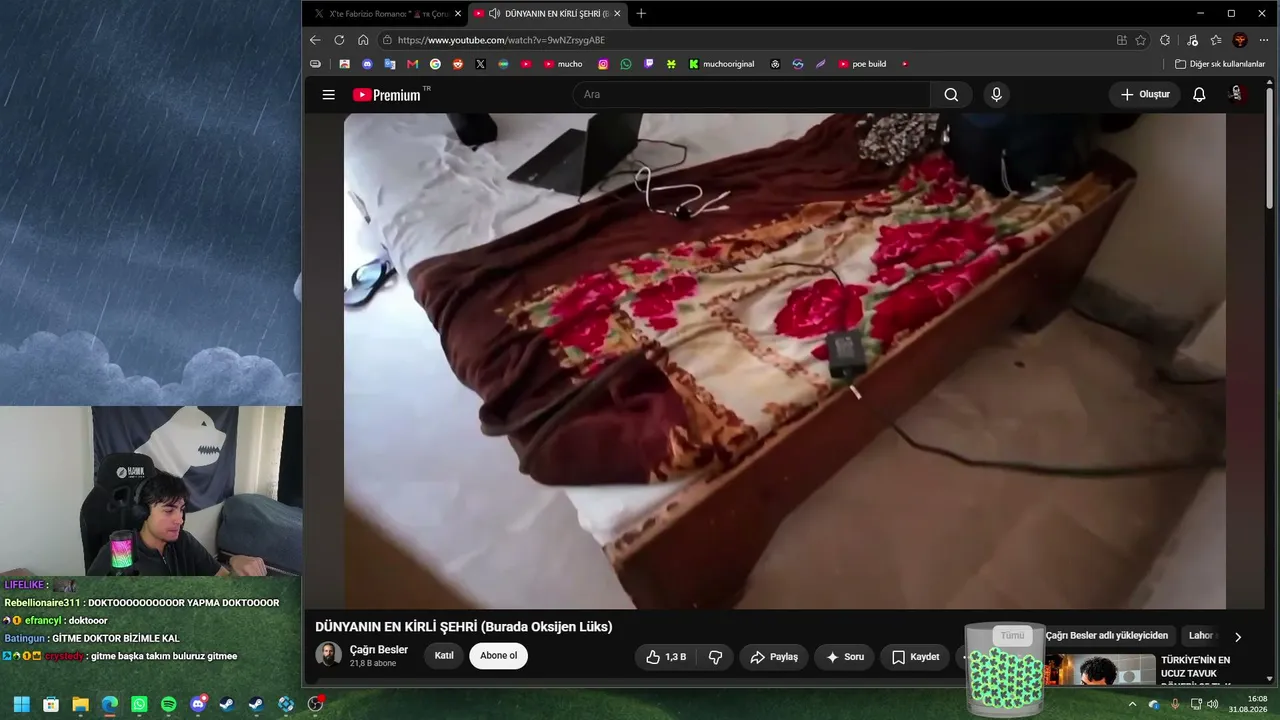Close the X'te Fabrizio Romano tab
The height and width of the screenshot is (720, 1280).
pos(458,14)
